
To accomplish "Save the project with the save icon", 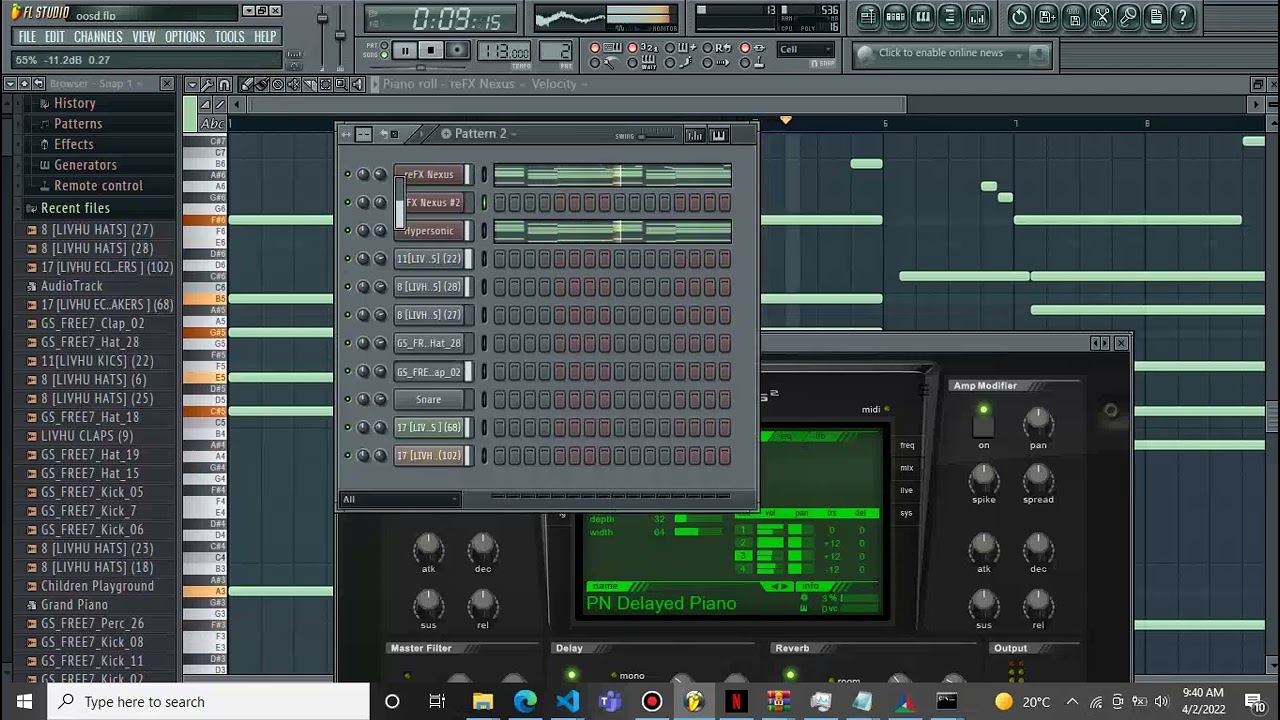I will pos(1047,17).
